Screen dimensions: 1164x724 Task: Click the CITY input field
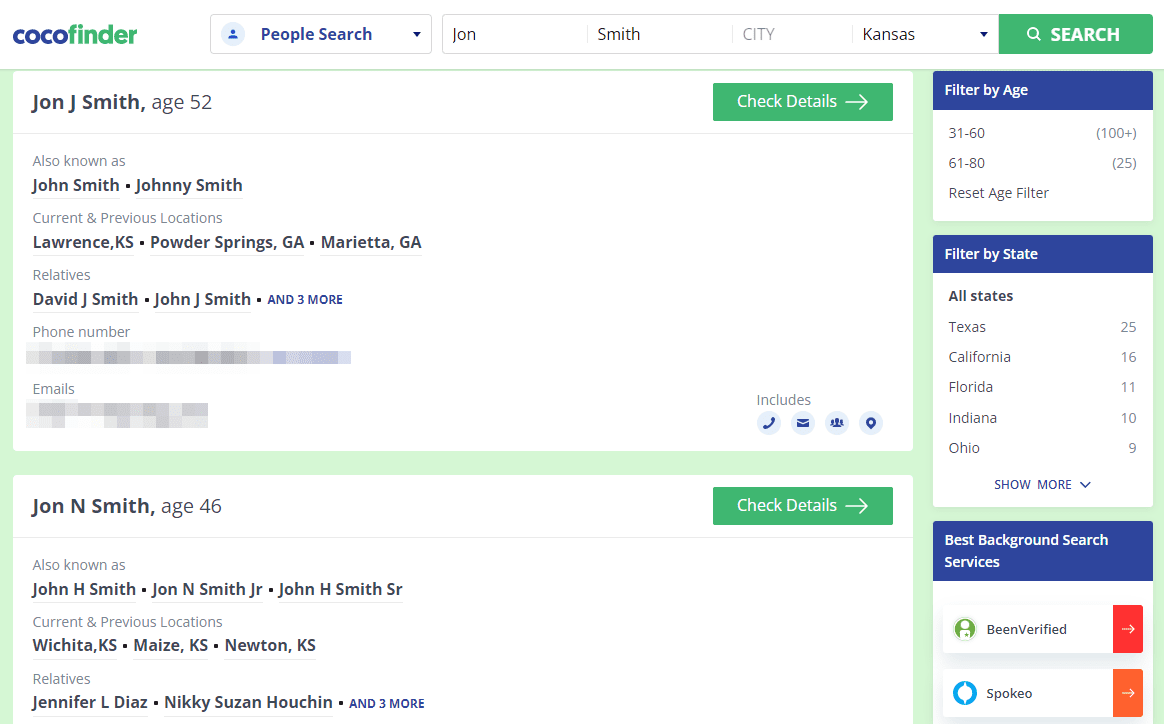point(792,34)
